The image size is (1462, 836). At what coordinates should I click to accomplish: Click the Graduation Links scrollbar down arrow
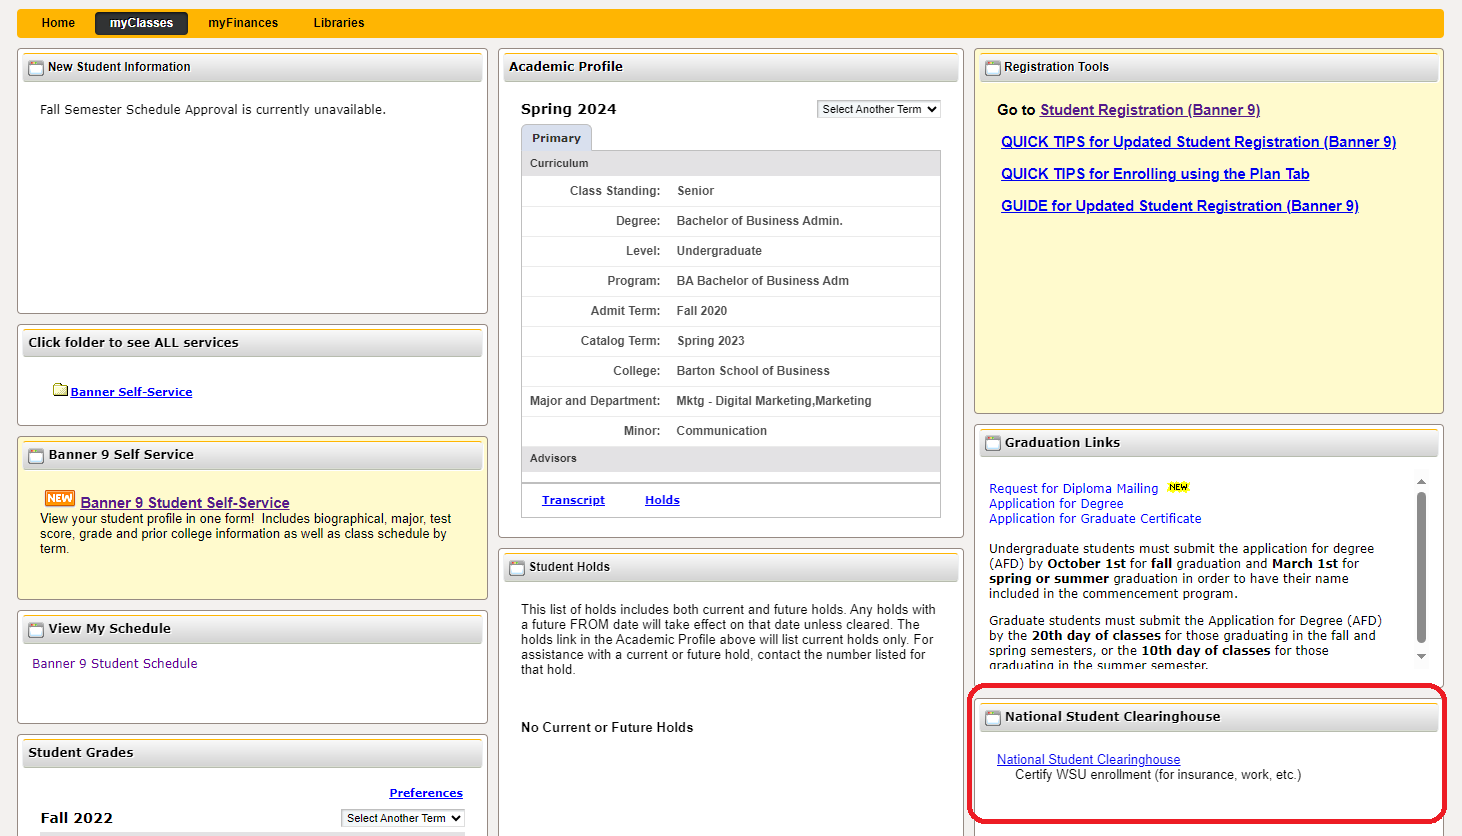coord(1421,657)
